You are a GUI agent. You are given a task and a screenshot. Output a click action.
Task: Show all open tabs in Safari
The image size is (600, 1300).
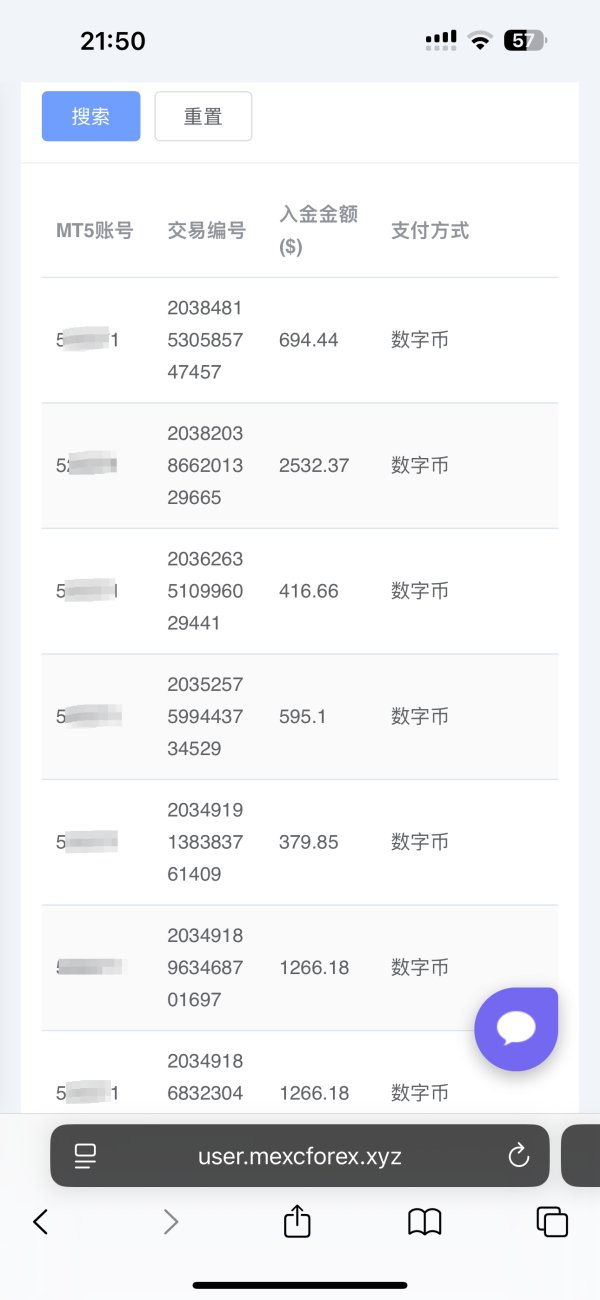tap(552, 1221)
